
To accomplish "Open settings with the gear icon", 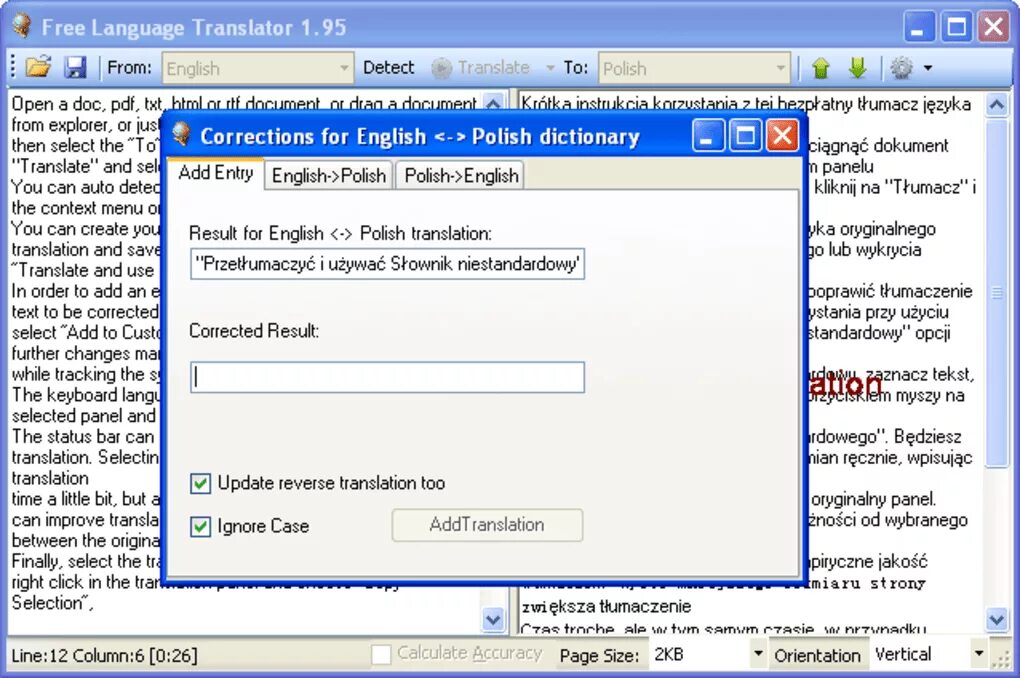I will coord(902,68).
